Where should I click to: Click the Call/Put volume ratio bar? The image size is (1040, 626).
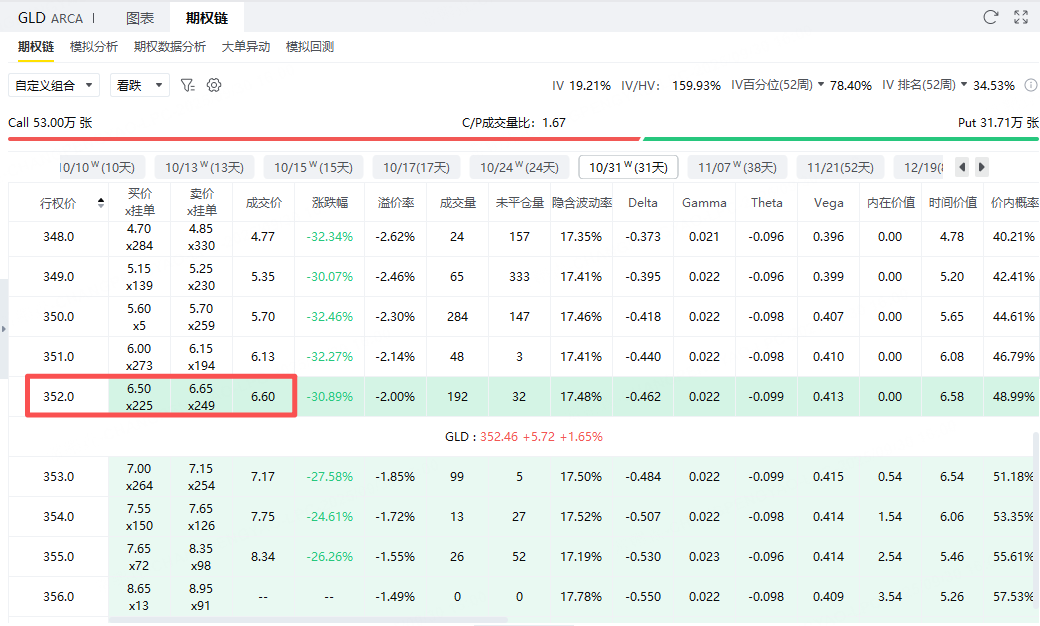point(523,139)
